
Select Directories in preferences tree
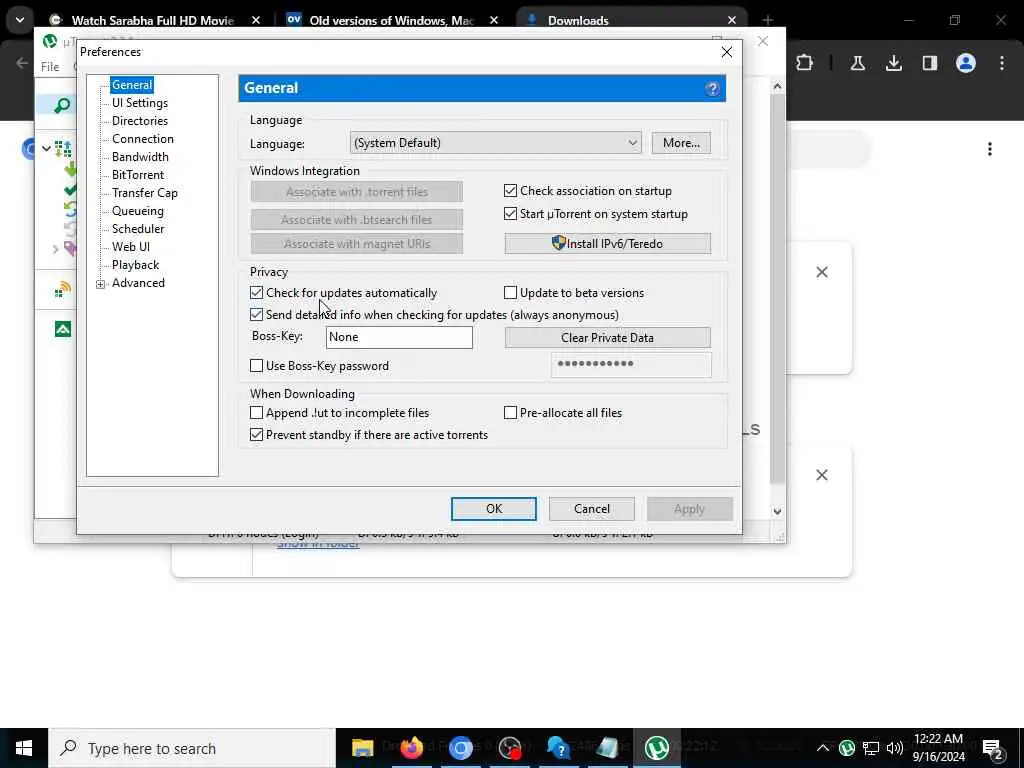click(x=140, y=121)
